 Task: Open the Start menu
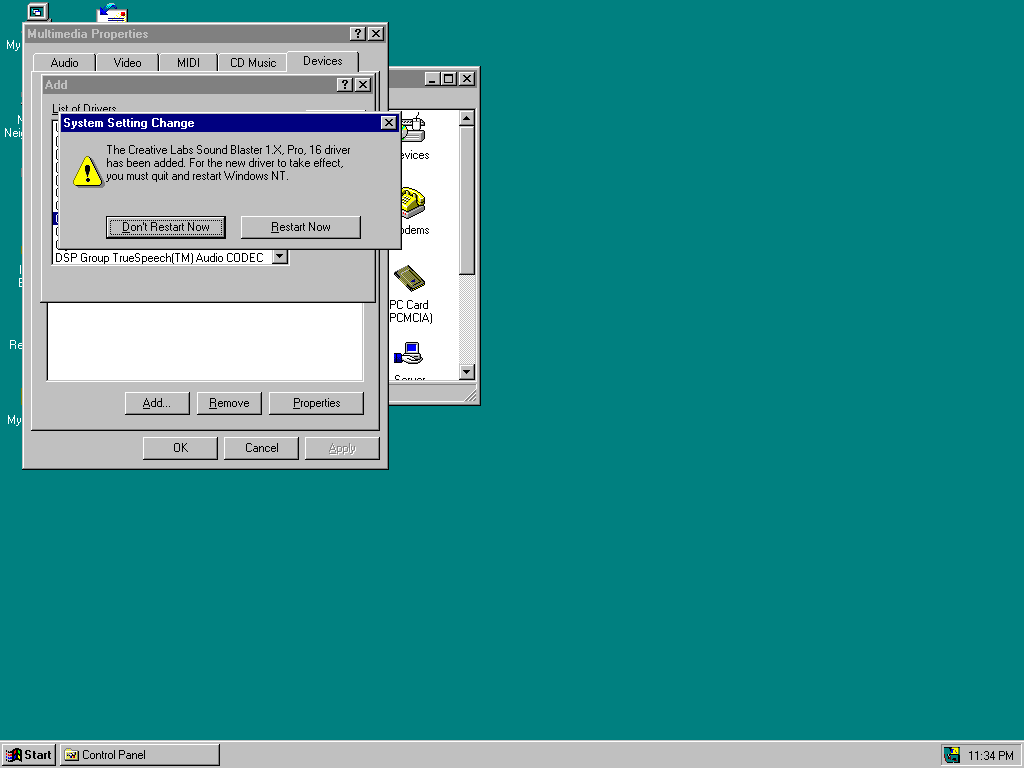click(29, 755)
